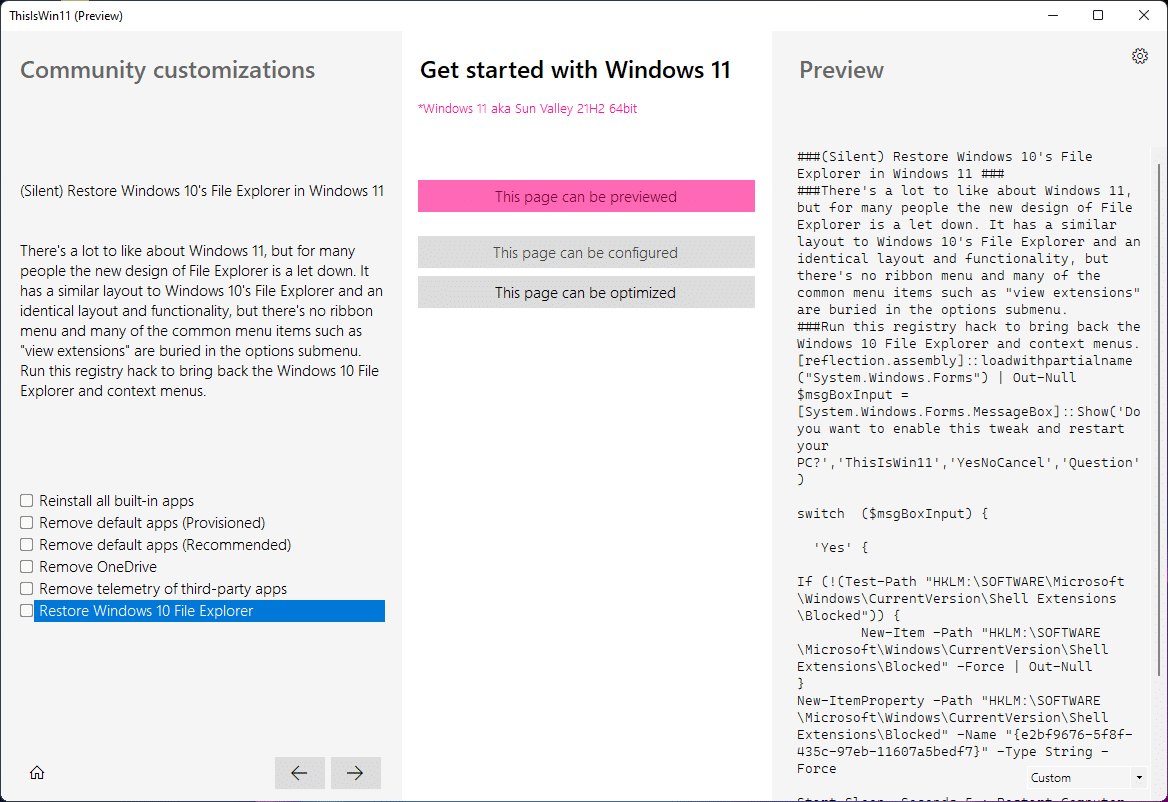Navigate back with the left arrow button
1168x802 pixels.
(x=299, y=772)
